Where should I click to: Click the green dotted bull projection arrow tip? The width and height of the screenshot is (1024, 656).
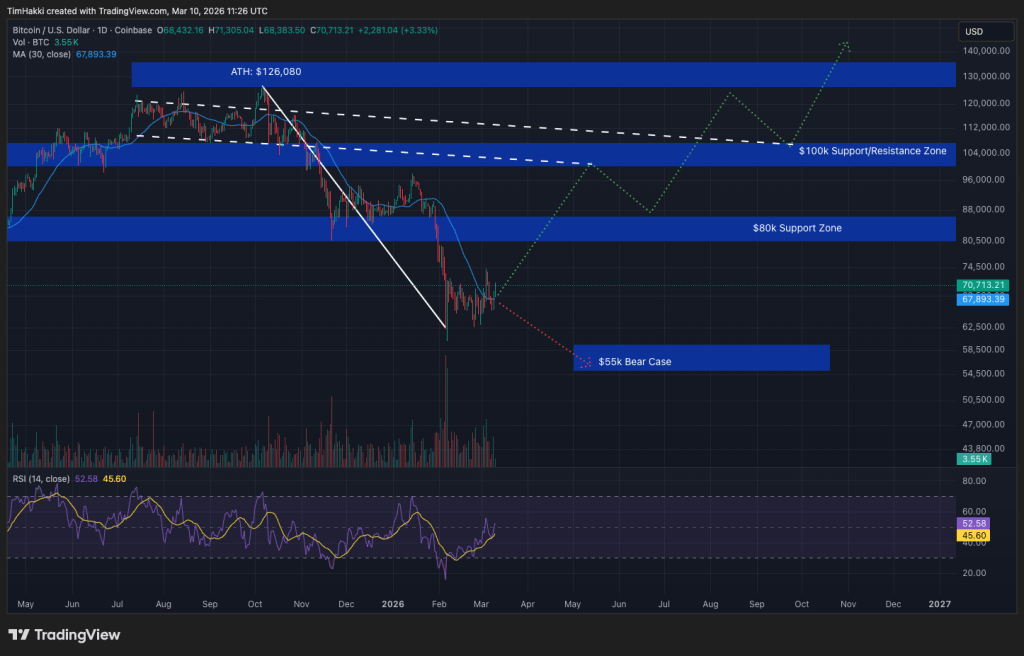(x=845, y=45)
